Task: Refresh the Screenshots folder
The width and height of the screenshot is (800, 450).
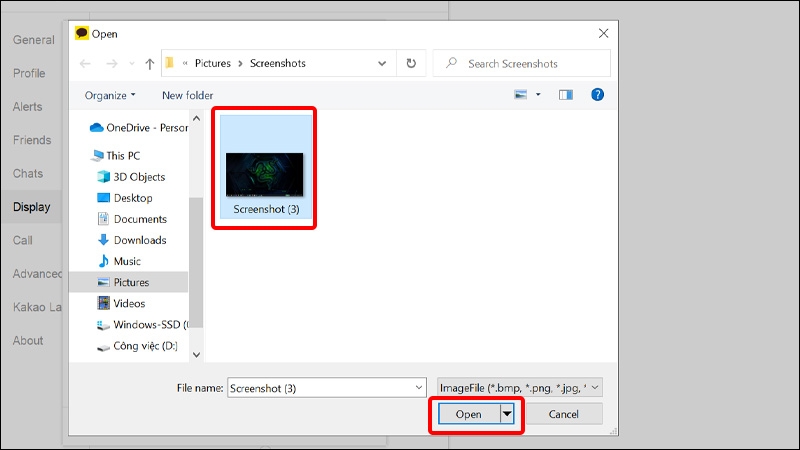Action: click(x=411, y=63)
